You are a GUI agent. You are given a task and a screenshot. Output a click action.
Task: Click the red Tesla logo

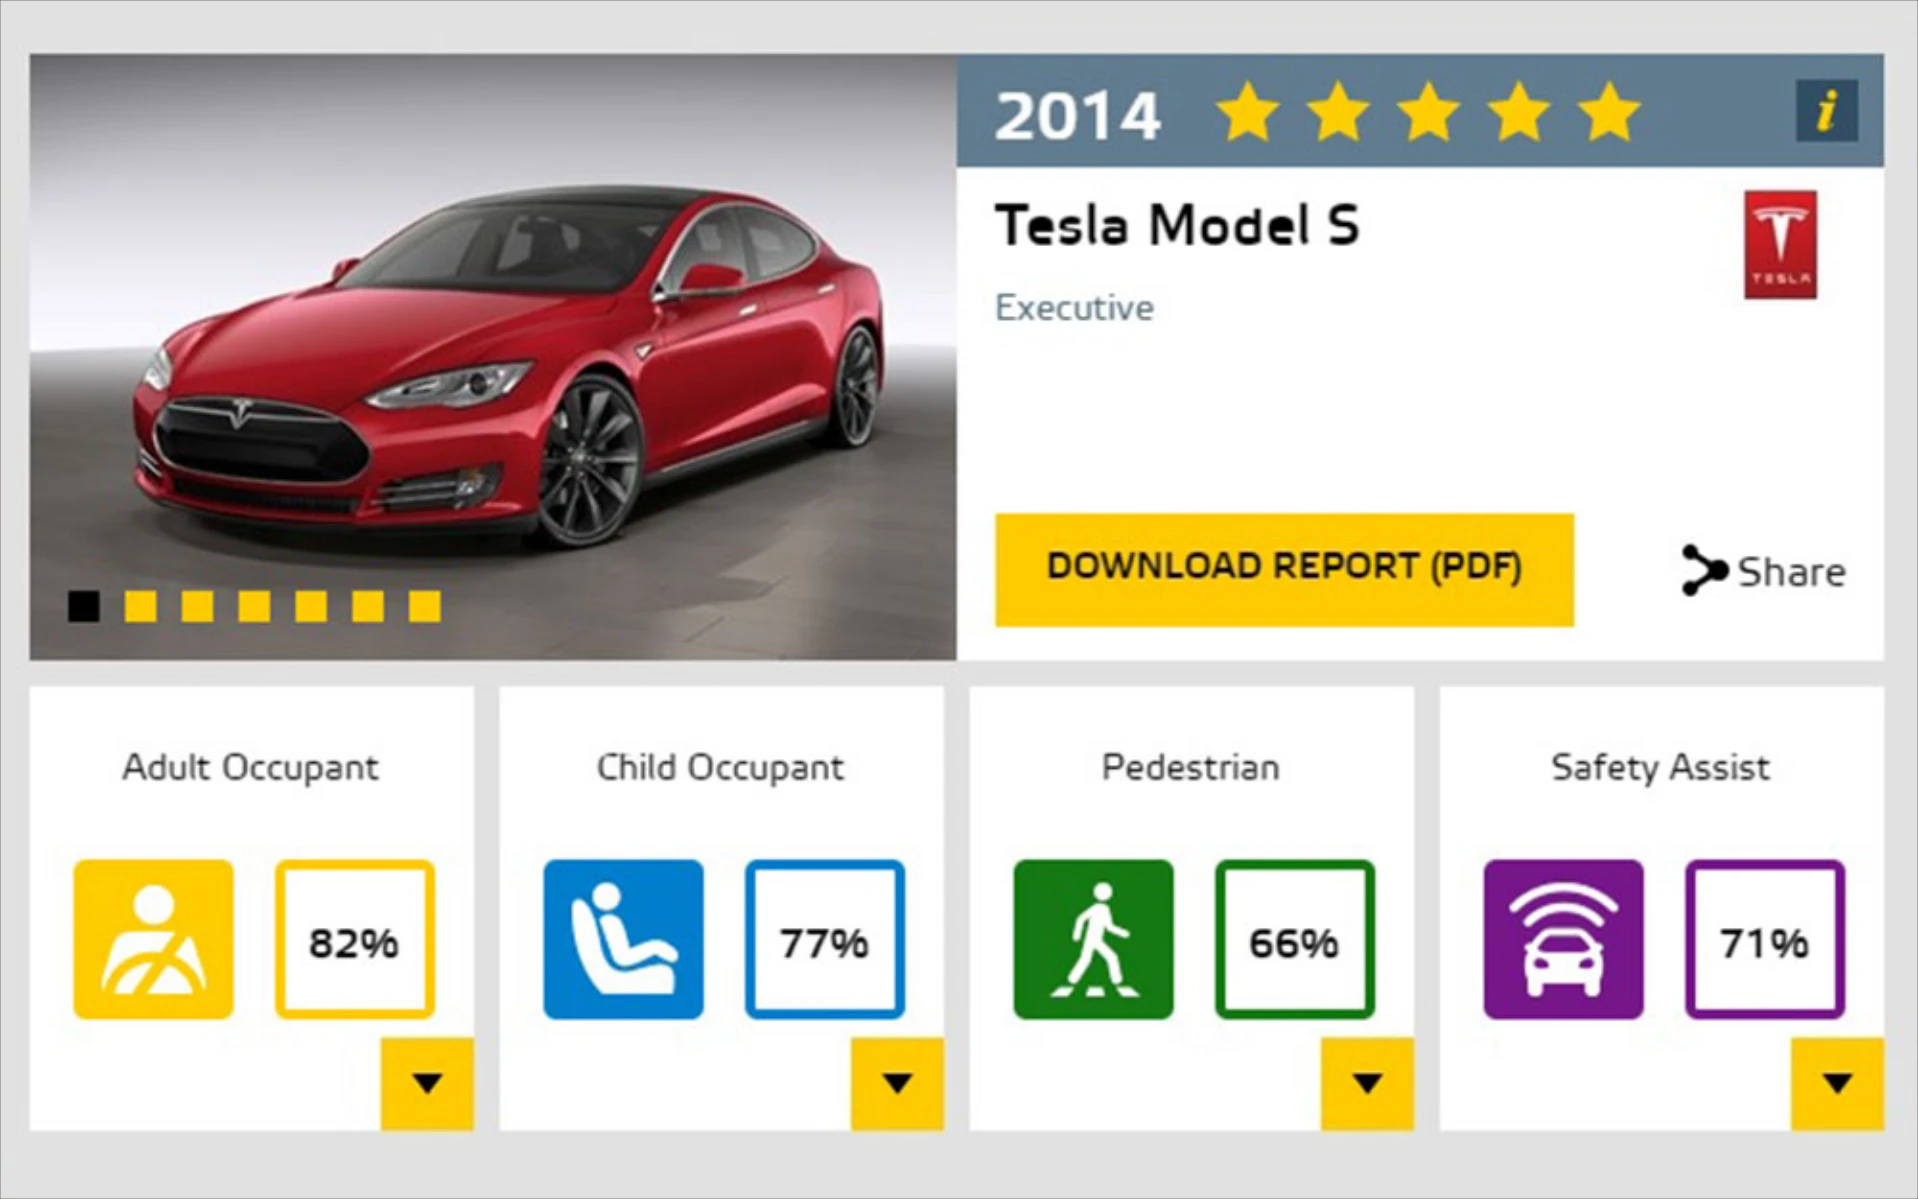pos(1780,245)
